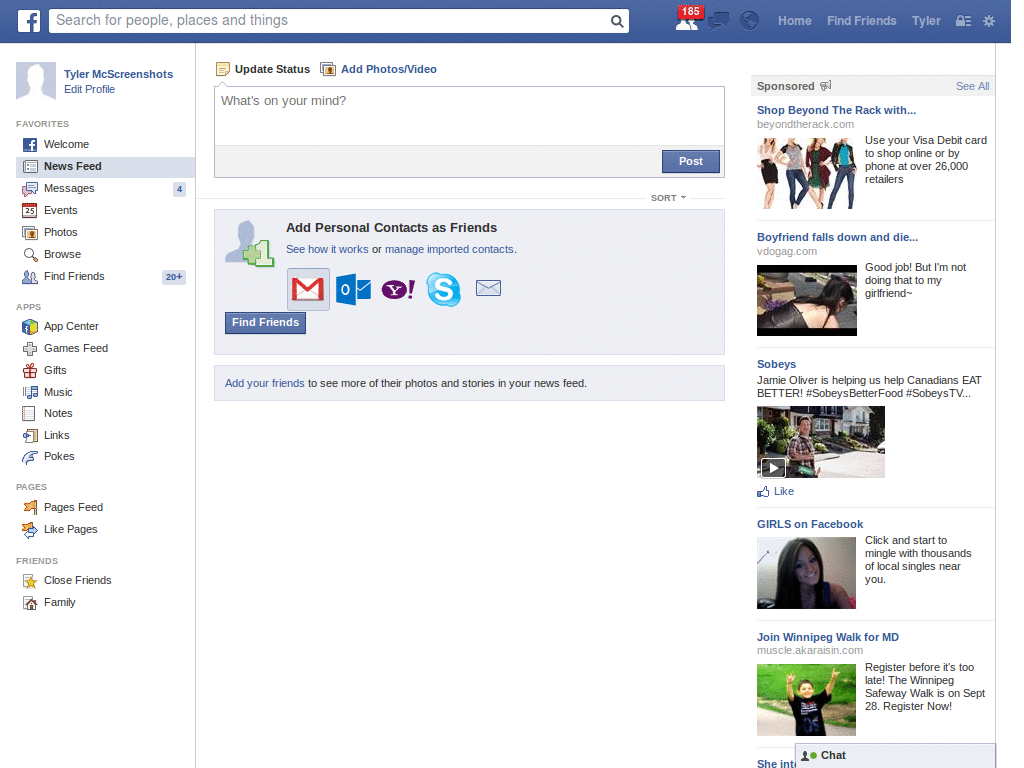This screenshot has height=768, width=1024.
Task: Click the Close Friends star icon
Action: 30,581
